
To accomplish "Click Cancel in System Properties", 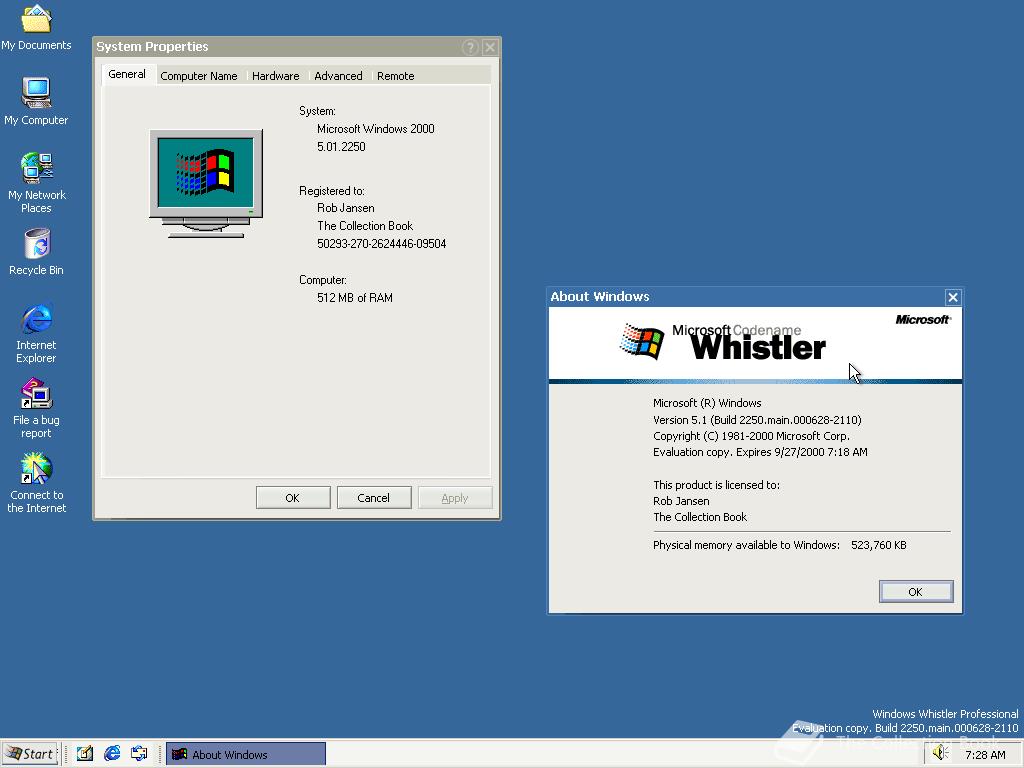I will (374, 498).
